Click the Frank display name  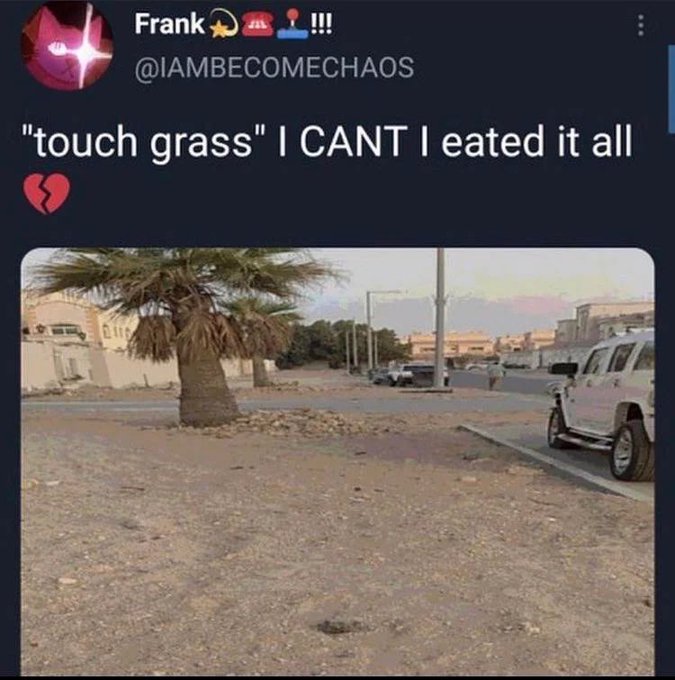(169, 24)
